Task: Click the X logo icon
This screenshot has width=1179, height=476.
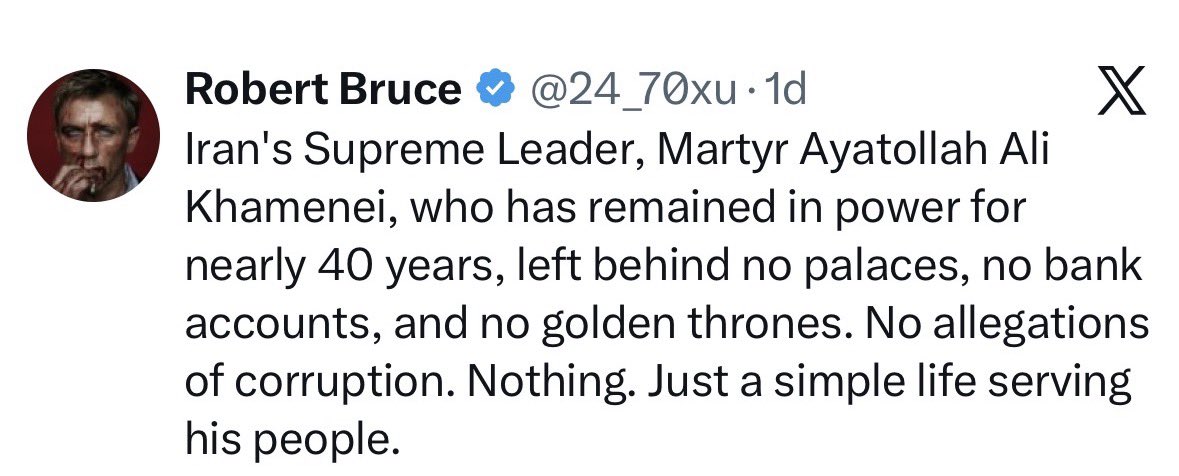Action: coord(1121,90)
